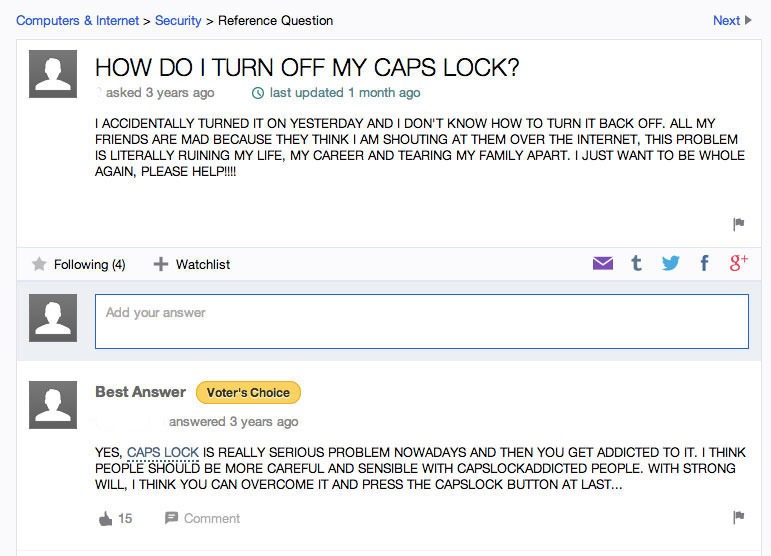Give thumbs up to best answer
Viewport: 771px width, 556px height.
pos(106,518)
